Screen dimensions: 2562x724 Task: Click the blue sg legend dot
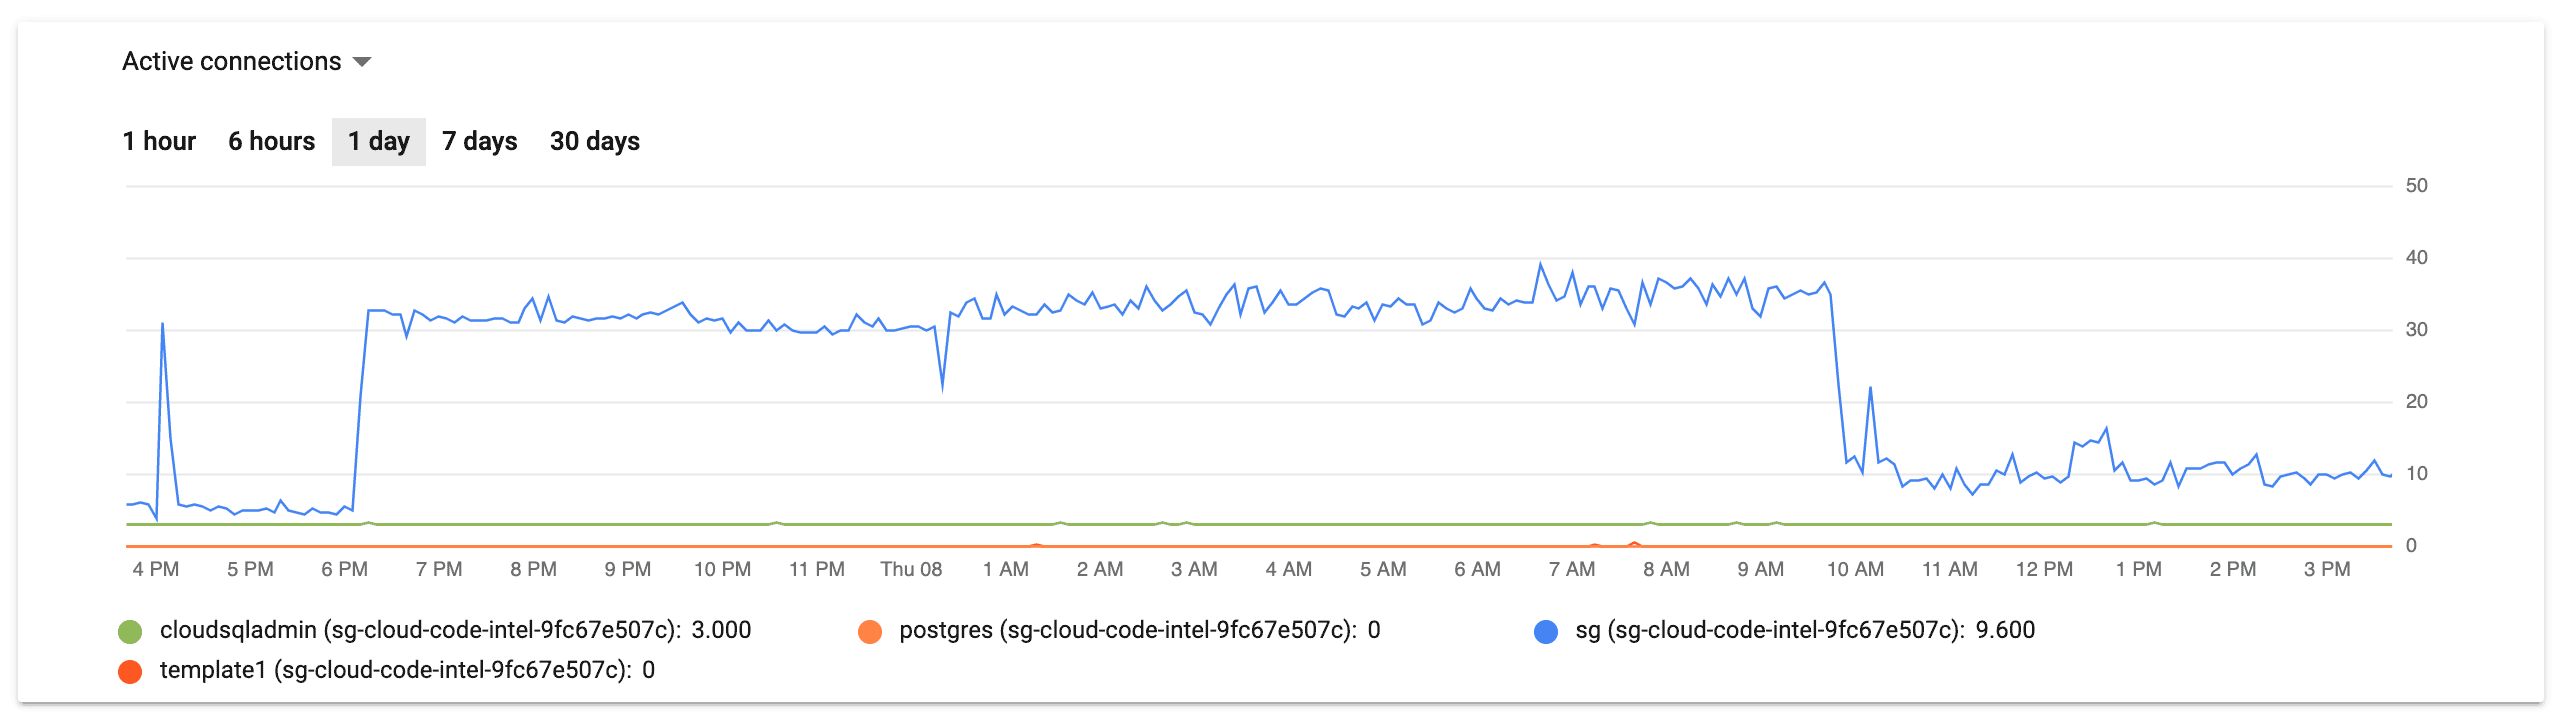pyautogui.click(x=1546, y=631)
